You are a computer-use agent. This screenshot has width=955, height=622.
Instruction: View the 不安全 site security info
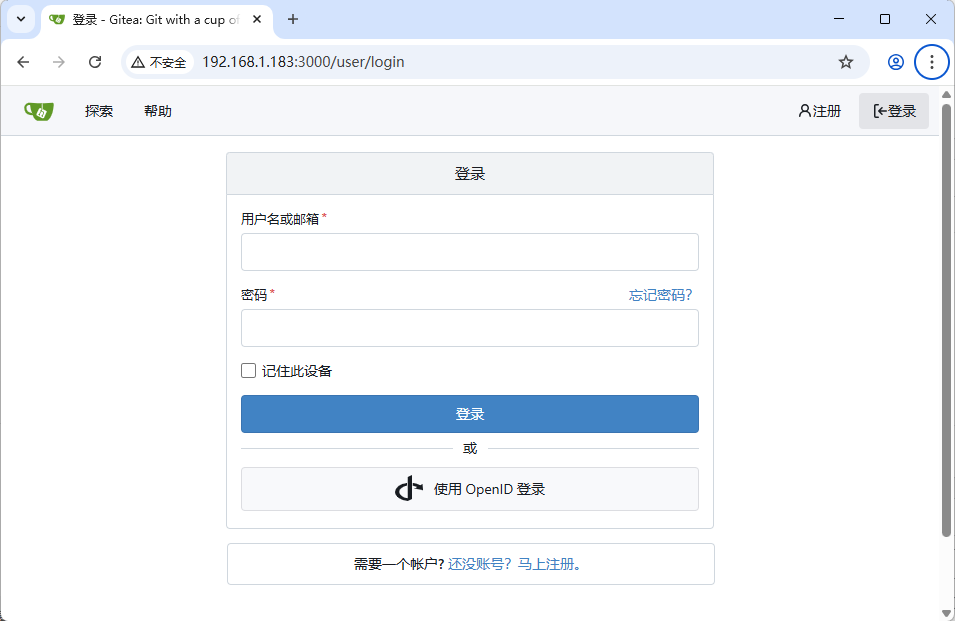pos(160,62)
